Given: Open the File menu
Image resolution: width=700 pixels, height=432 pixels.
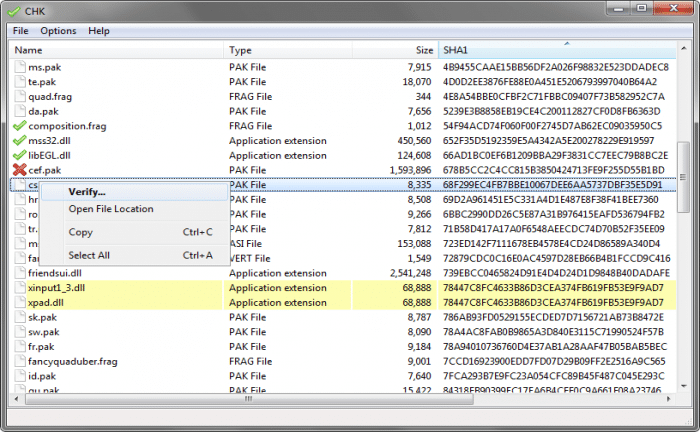Looking at the screenshot, I should coord(21,31).
